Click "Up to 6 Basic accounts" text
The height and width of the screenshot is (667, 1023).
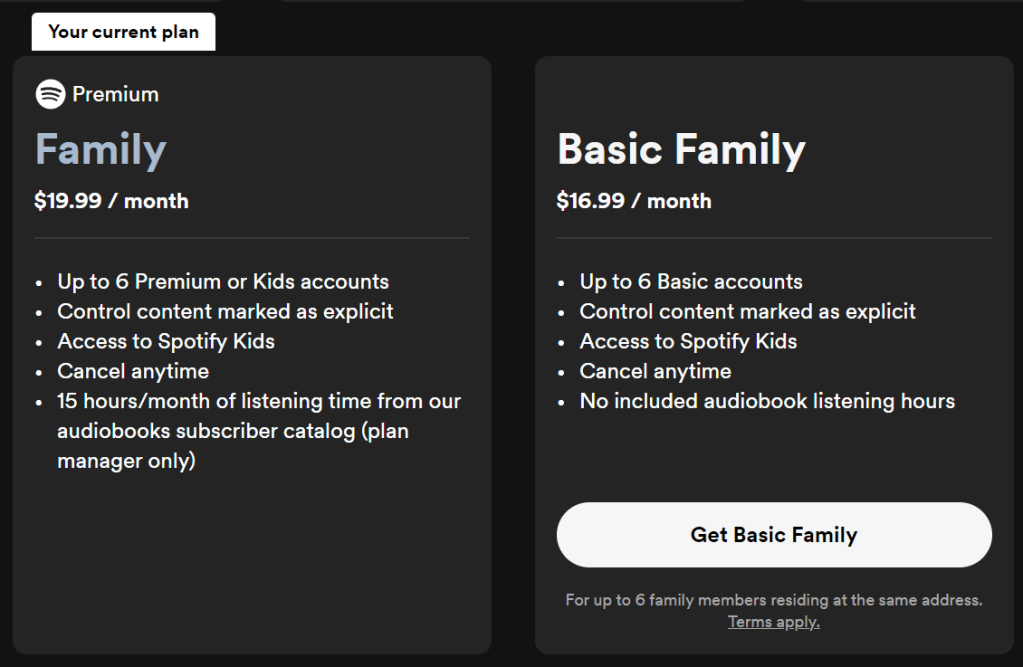tap(691, 281)
